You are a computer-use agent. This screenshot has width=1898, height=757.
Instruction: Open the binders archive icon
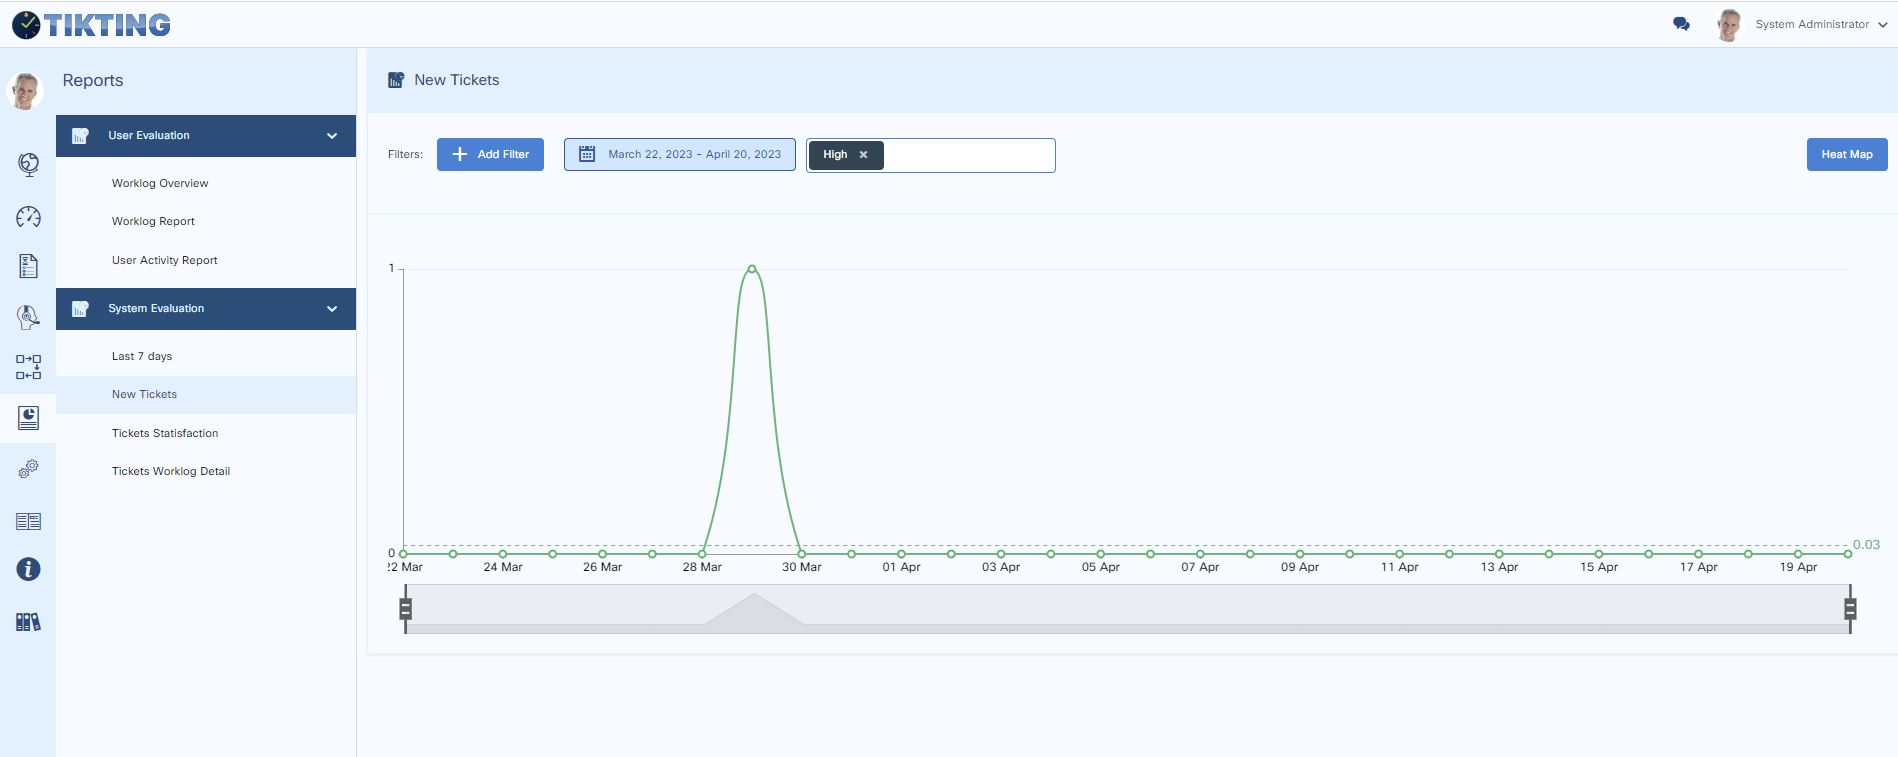[28, 622]
